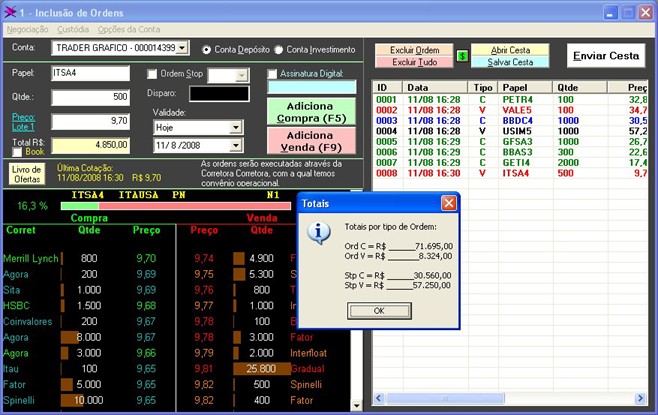Viewport: 658px width, 415px height.
Task: Click the order list scroll left arrow
Action: tap(379, 398)
